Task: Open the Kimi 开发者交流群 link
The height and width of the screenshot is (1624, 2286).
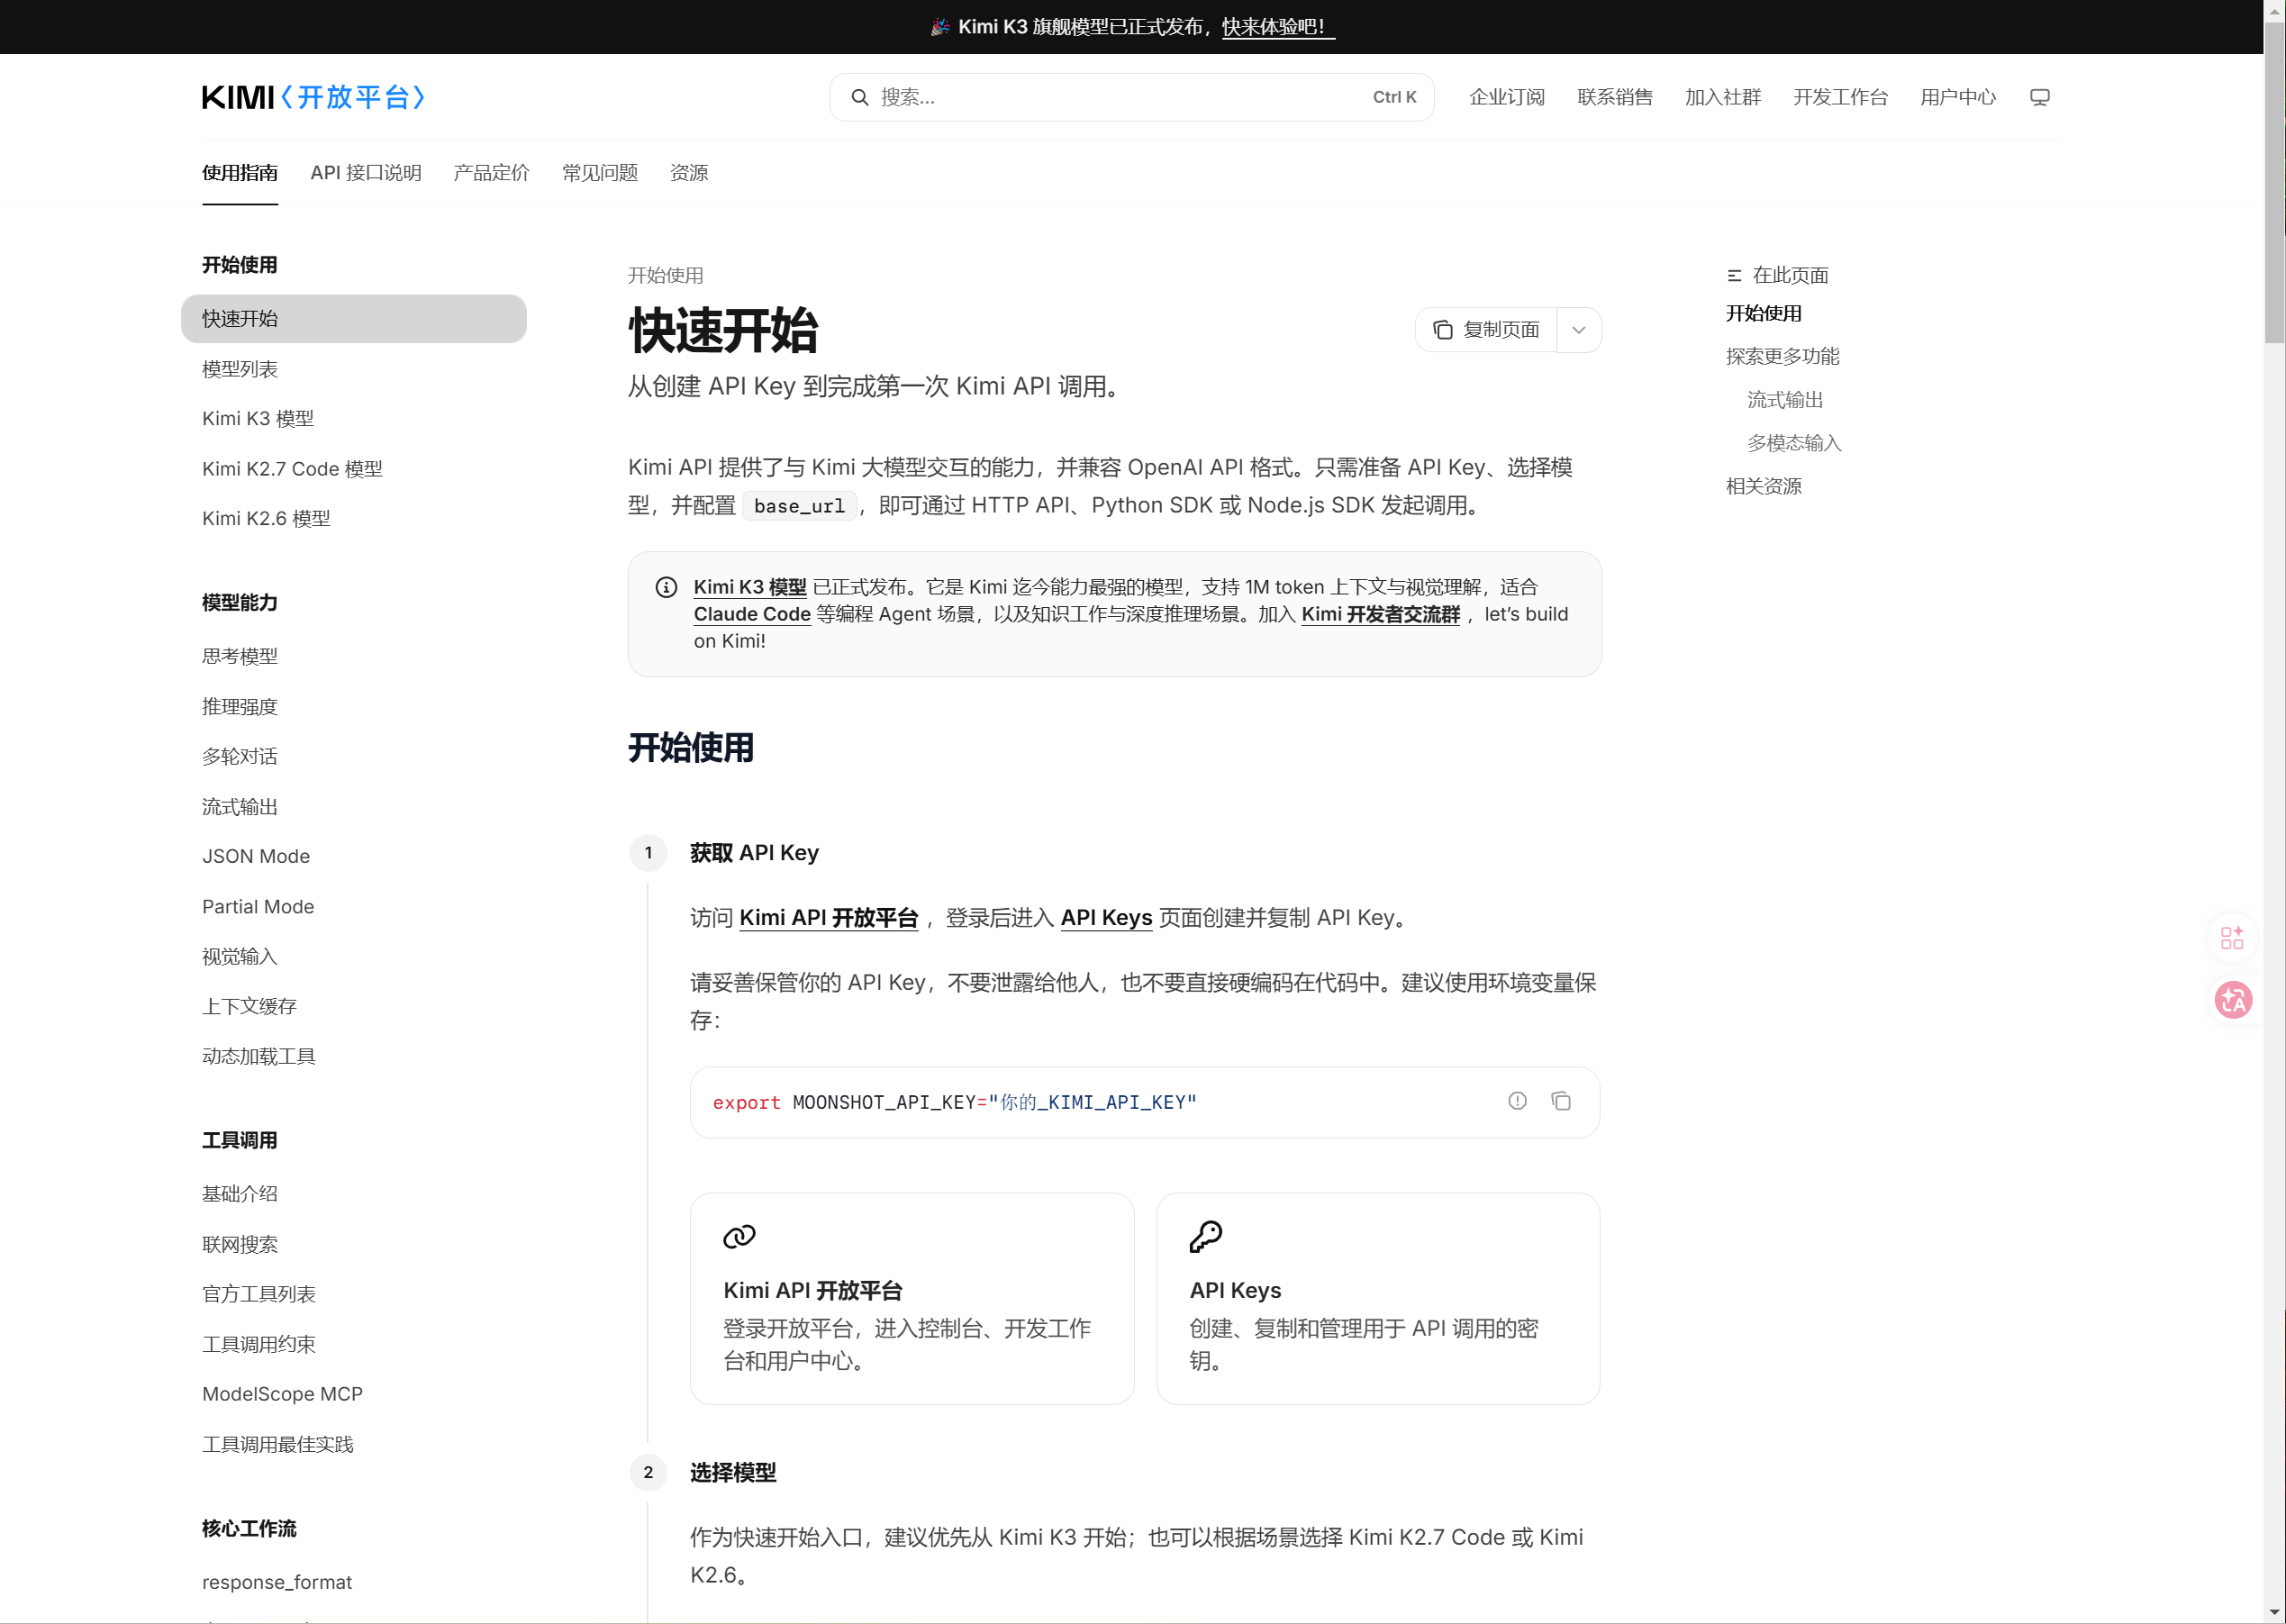Action: click(1380, 614)
